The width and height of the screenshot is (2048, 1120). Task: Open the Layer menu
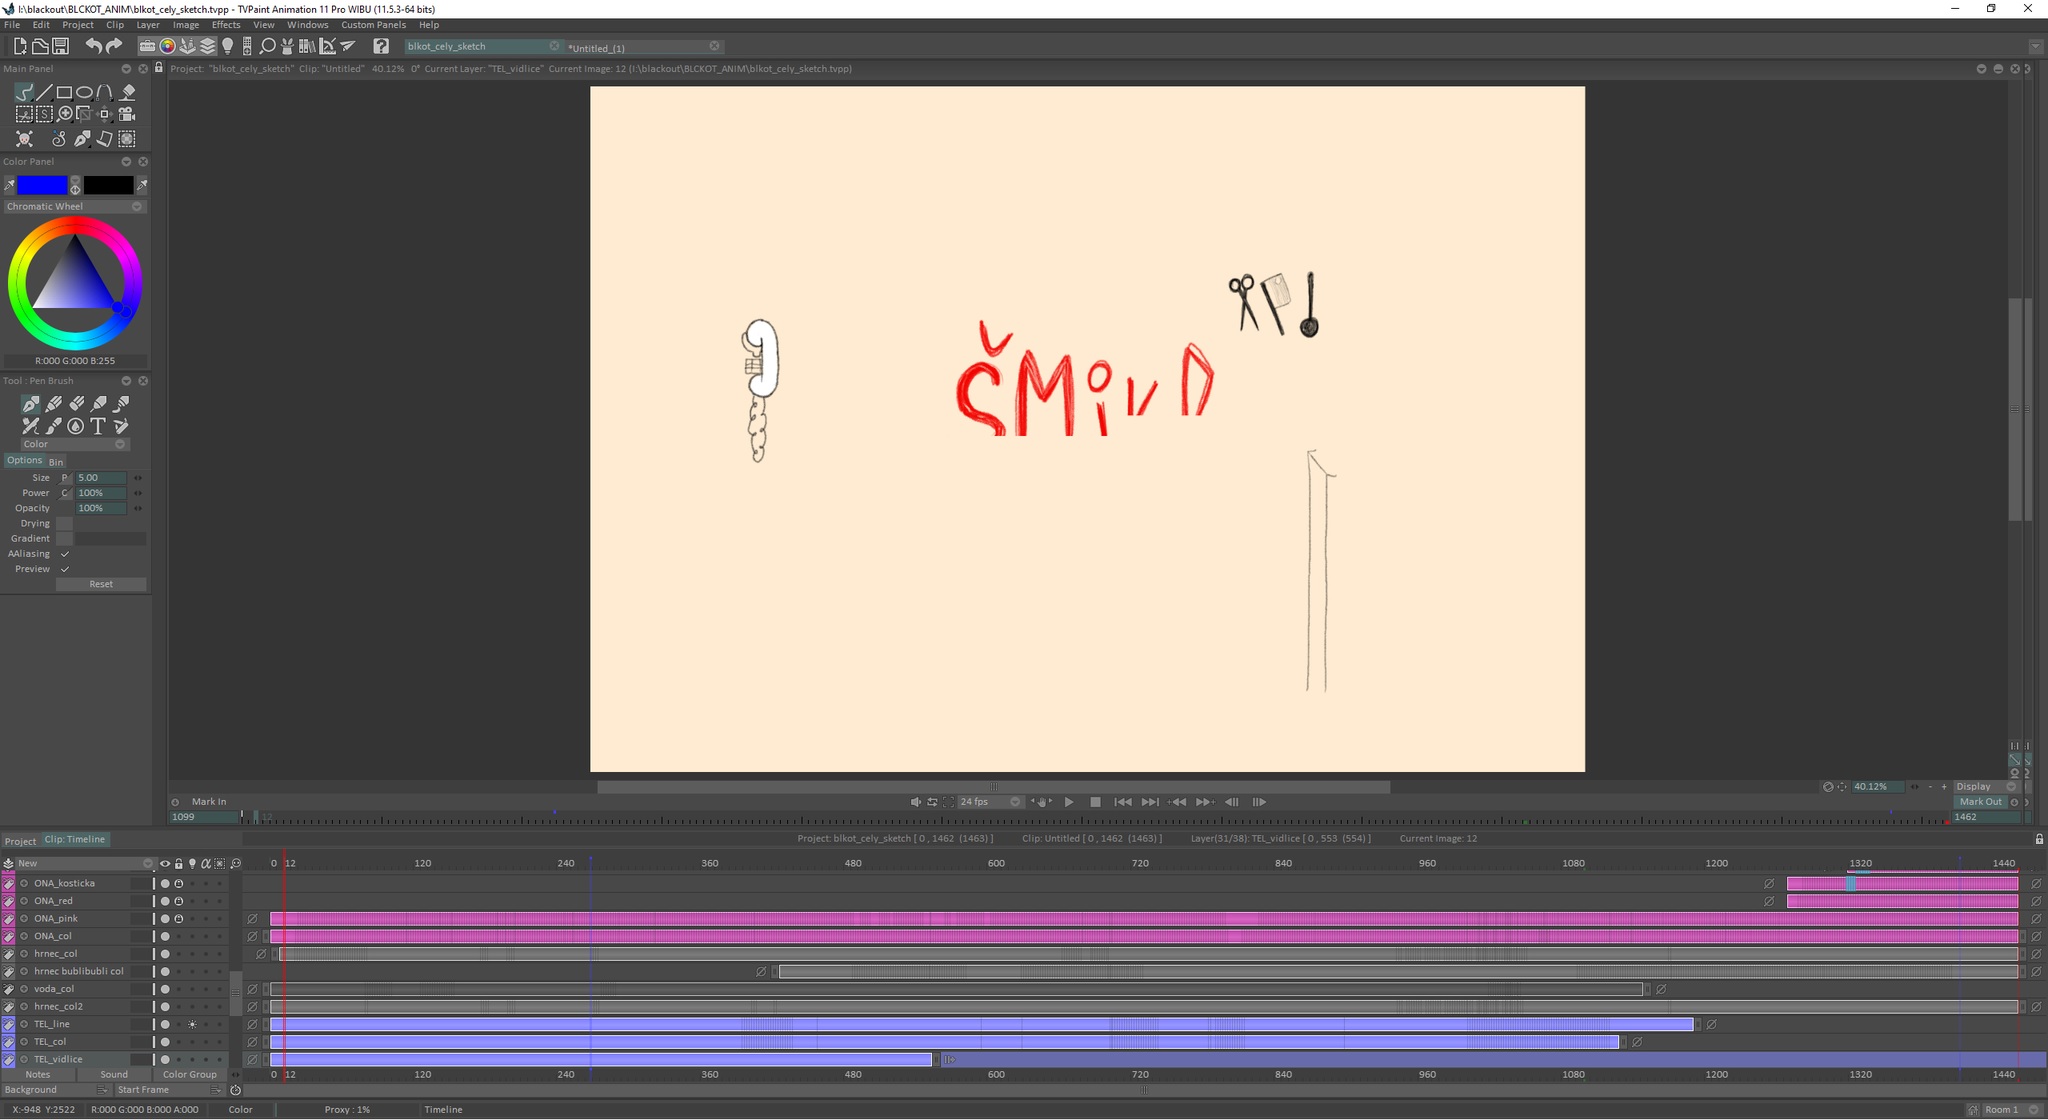coord(148,25)
